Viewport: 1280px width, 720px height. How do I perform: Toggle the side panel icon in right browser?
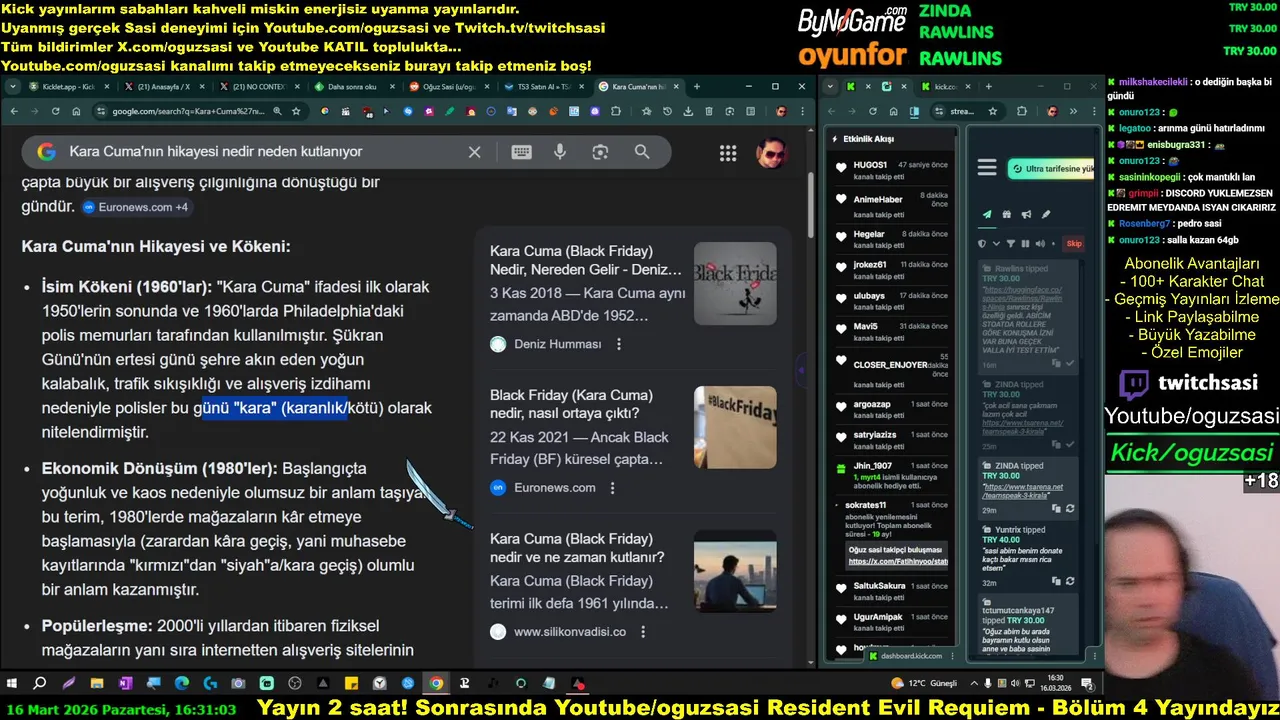click(x=914, y=111)
